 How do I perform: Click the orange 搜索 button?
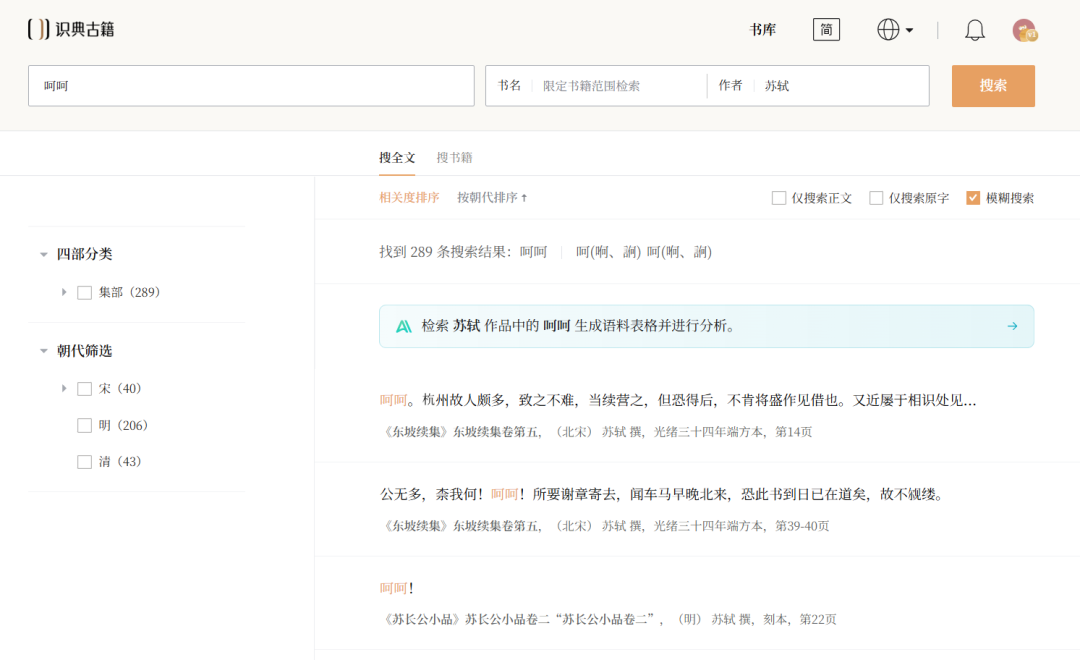[x=993, y=86]
